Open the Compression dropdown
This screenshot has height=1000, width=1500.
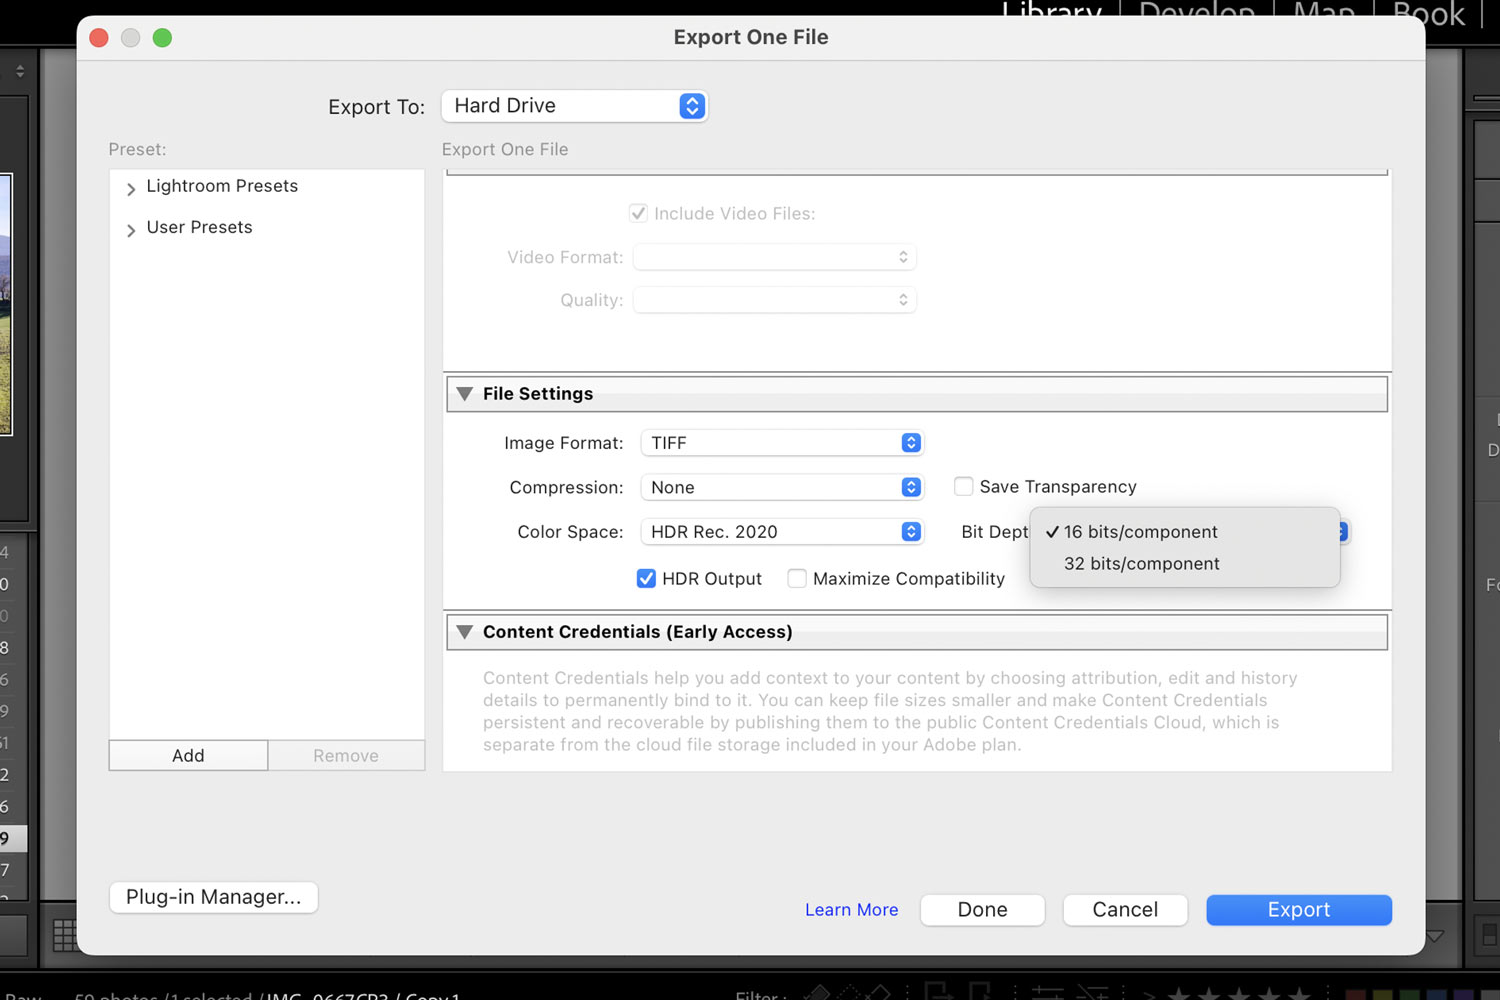pos(781,487)
